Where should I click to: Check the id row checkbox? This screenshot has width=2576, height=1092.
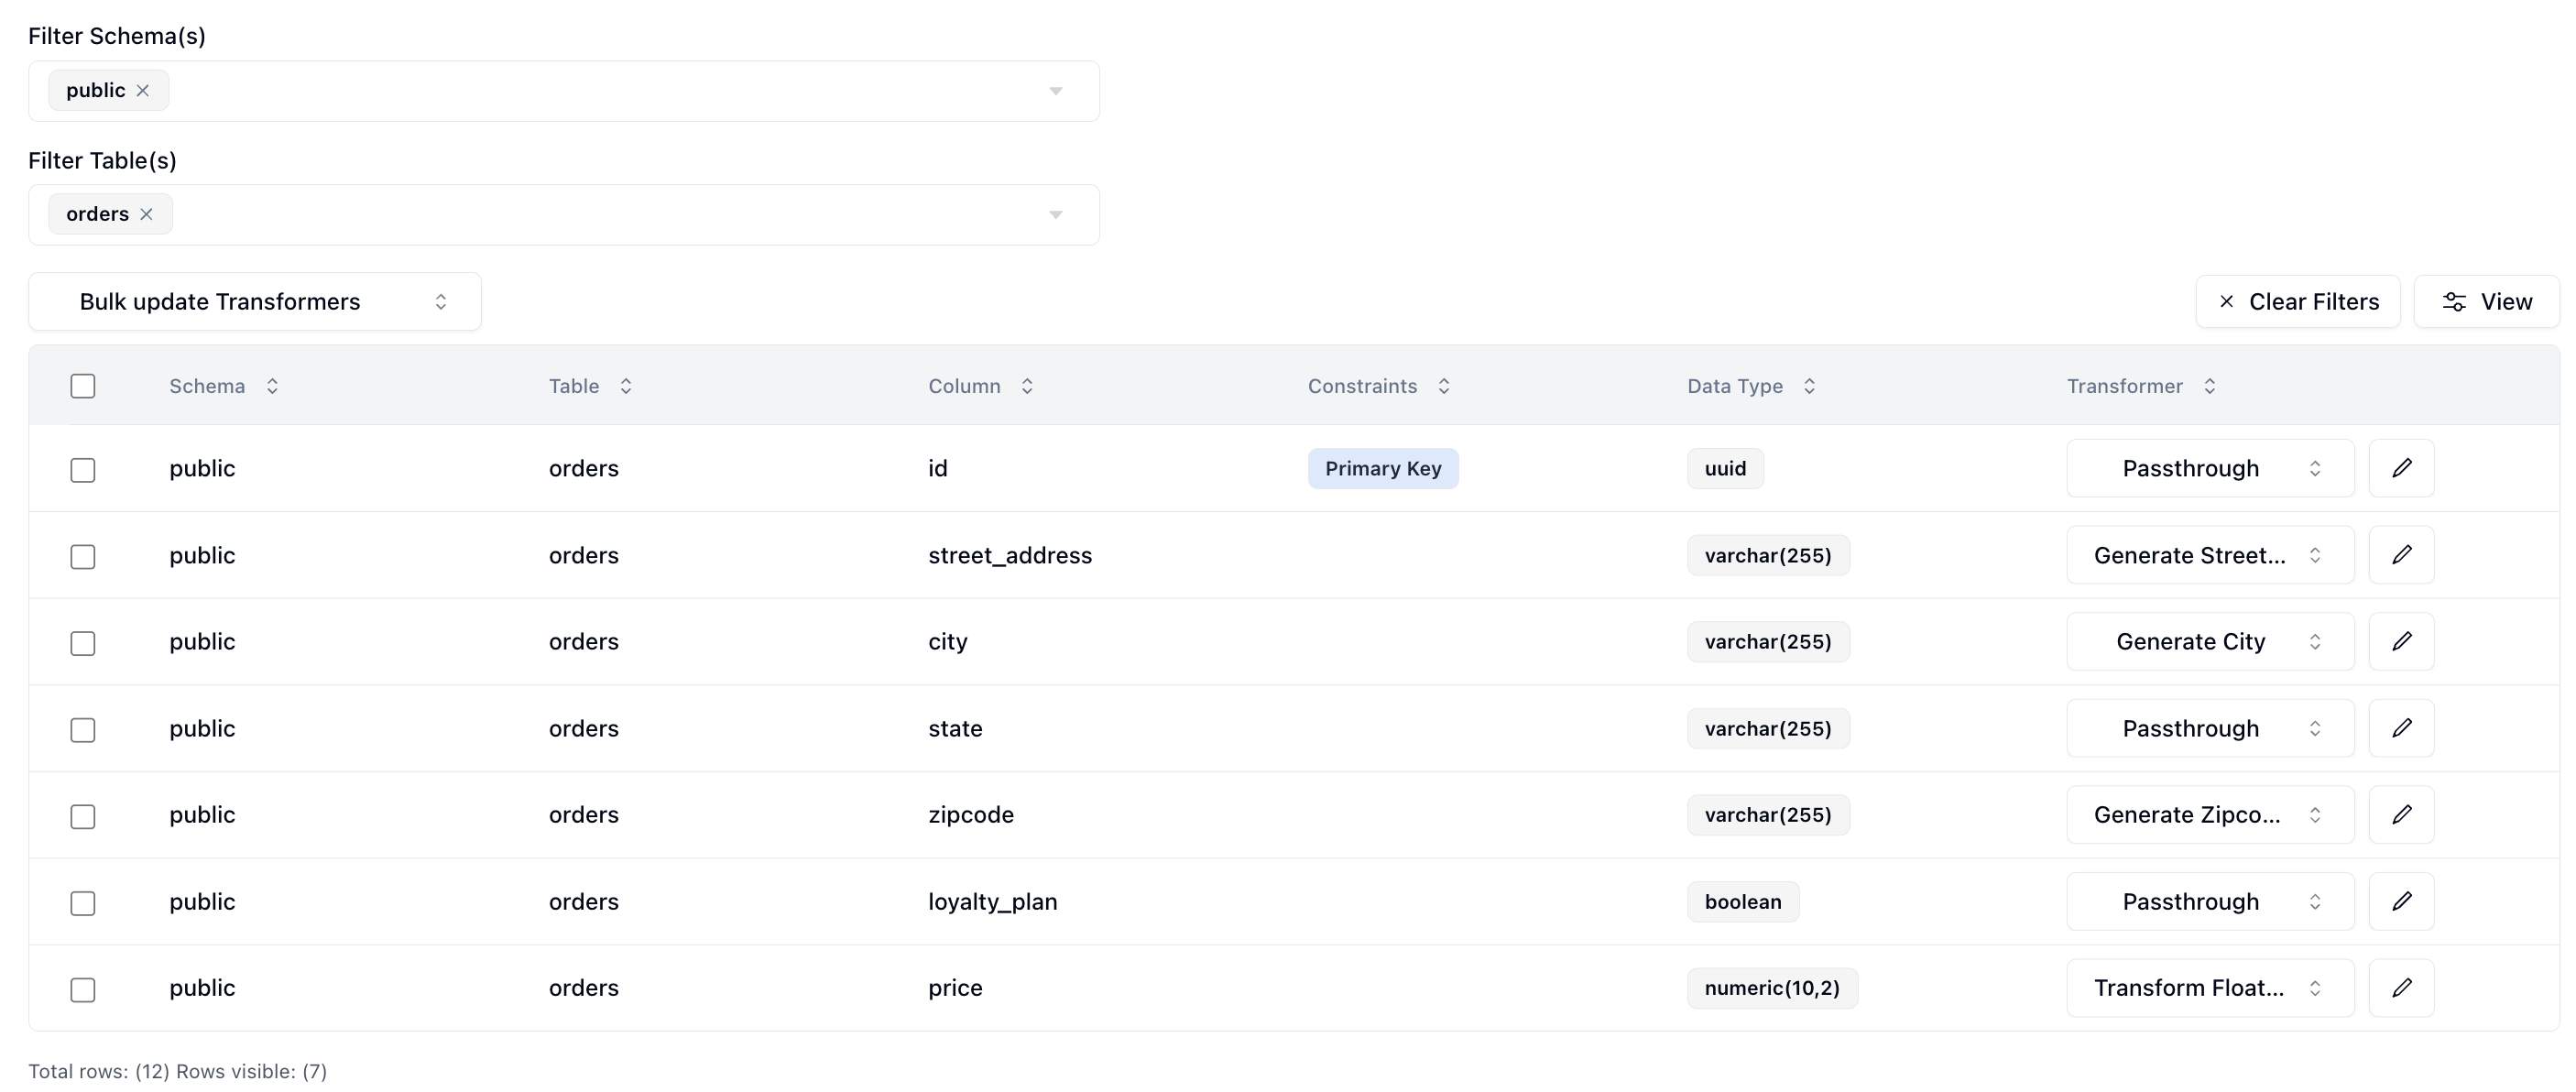(x=83, y=469)
